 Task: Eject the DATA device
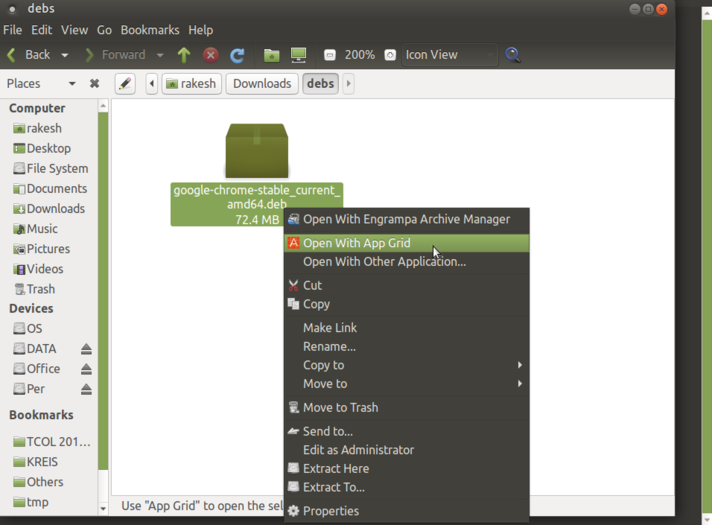click(x=86, y=349)
